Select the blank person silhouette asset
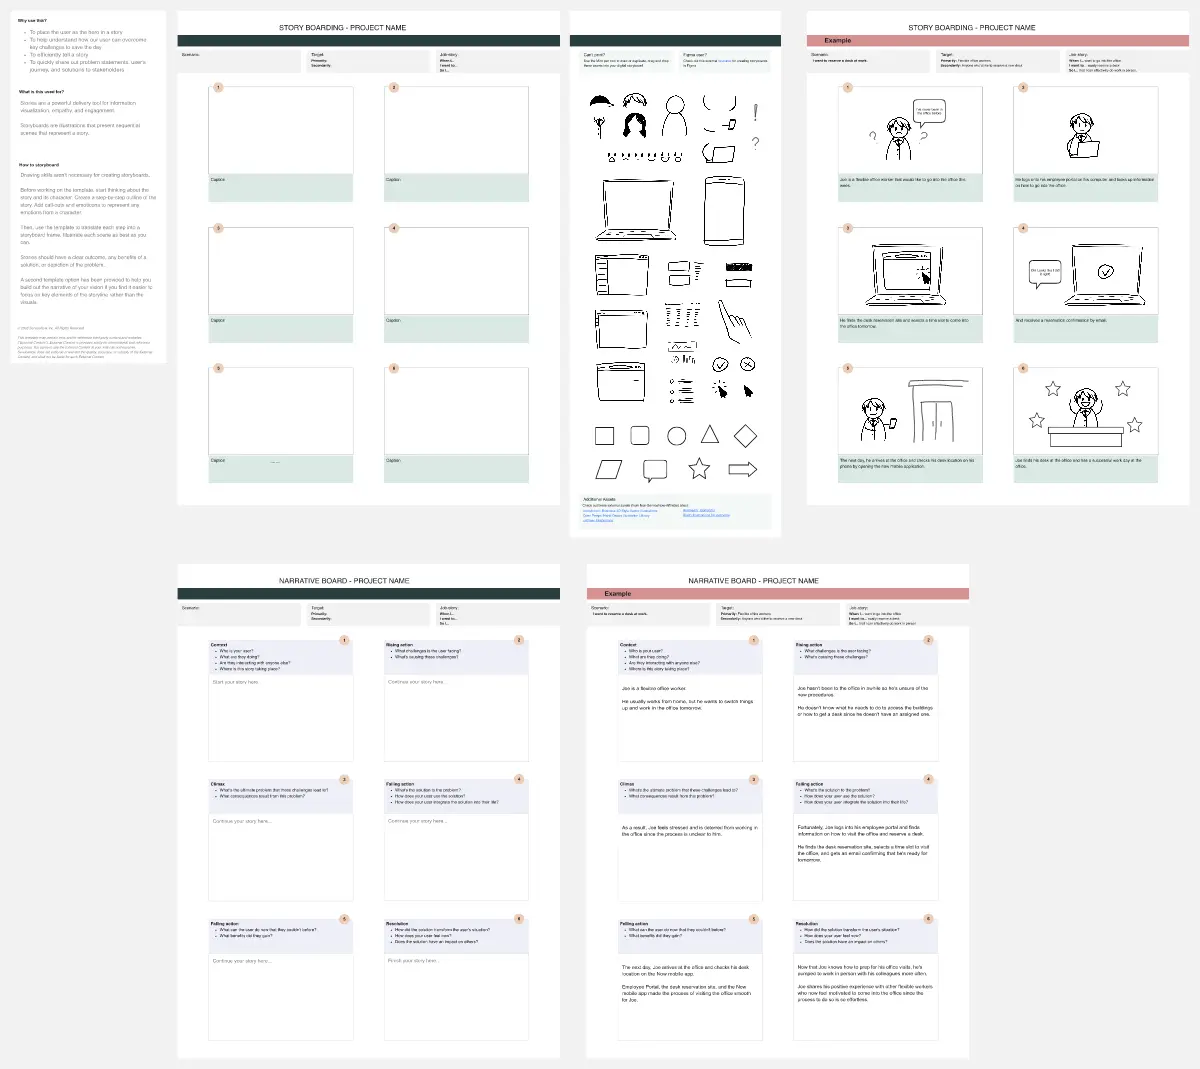The height and width of the screenshot is (1069, 1200). click(x=676, y=117)
